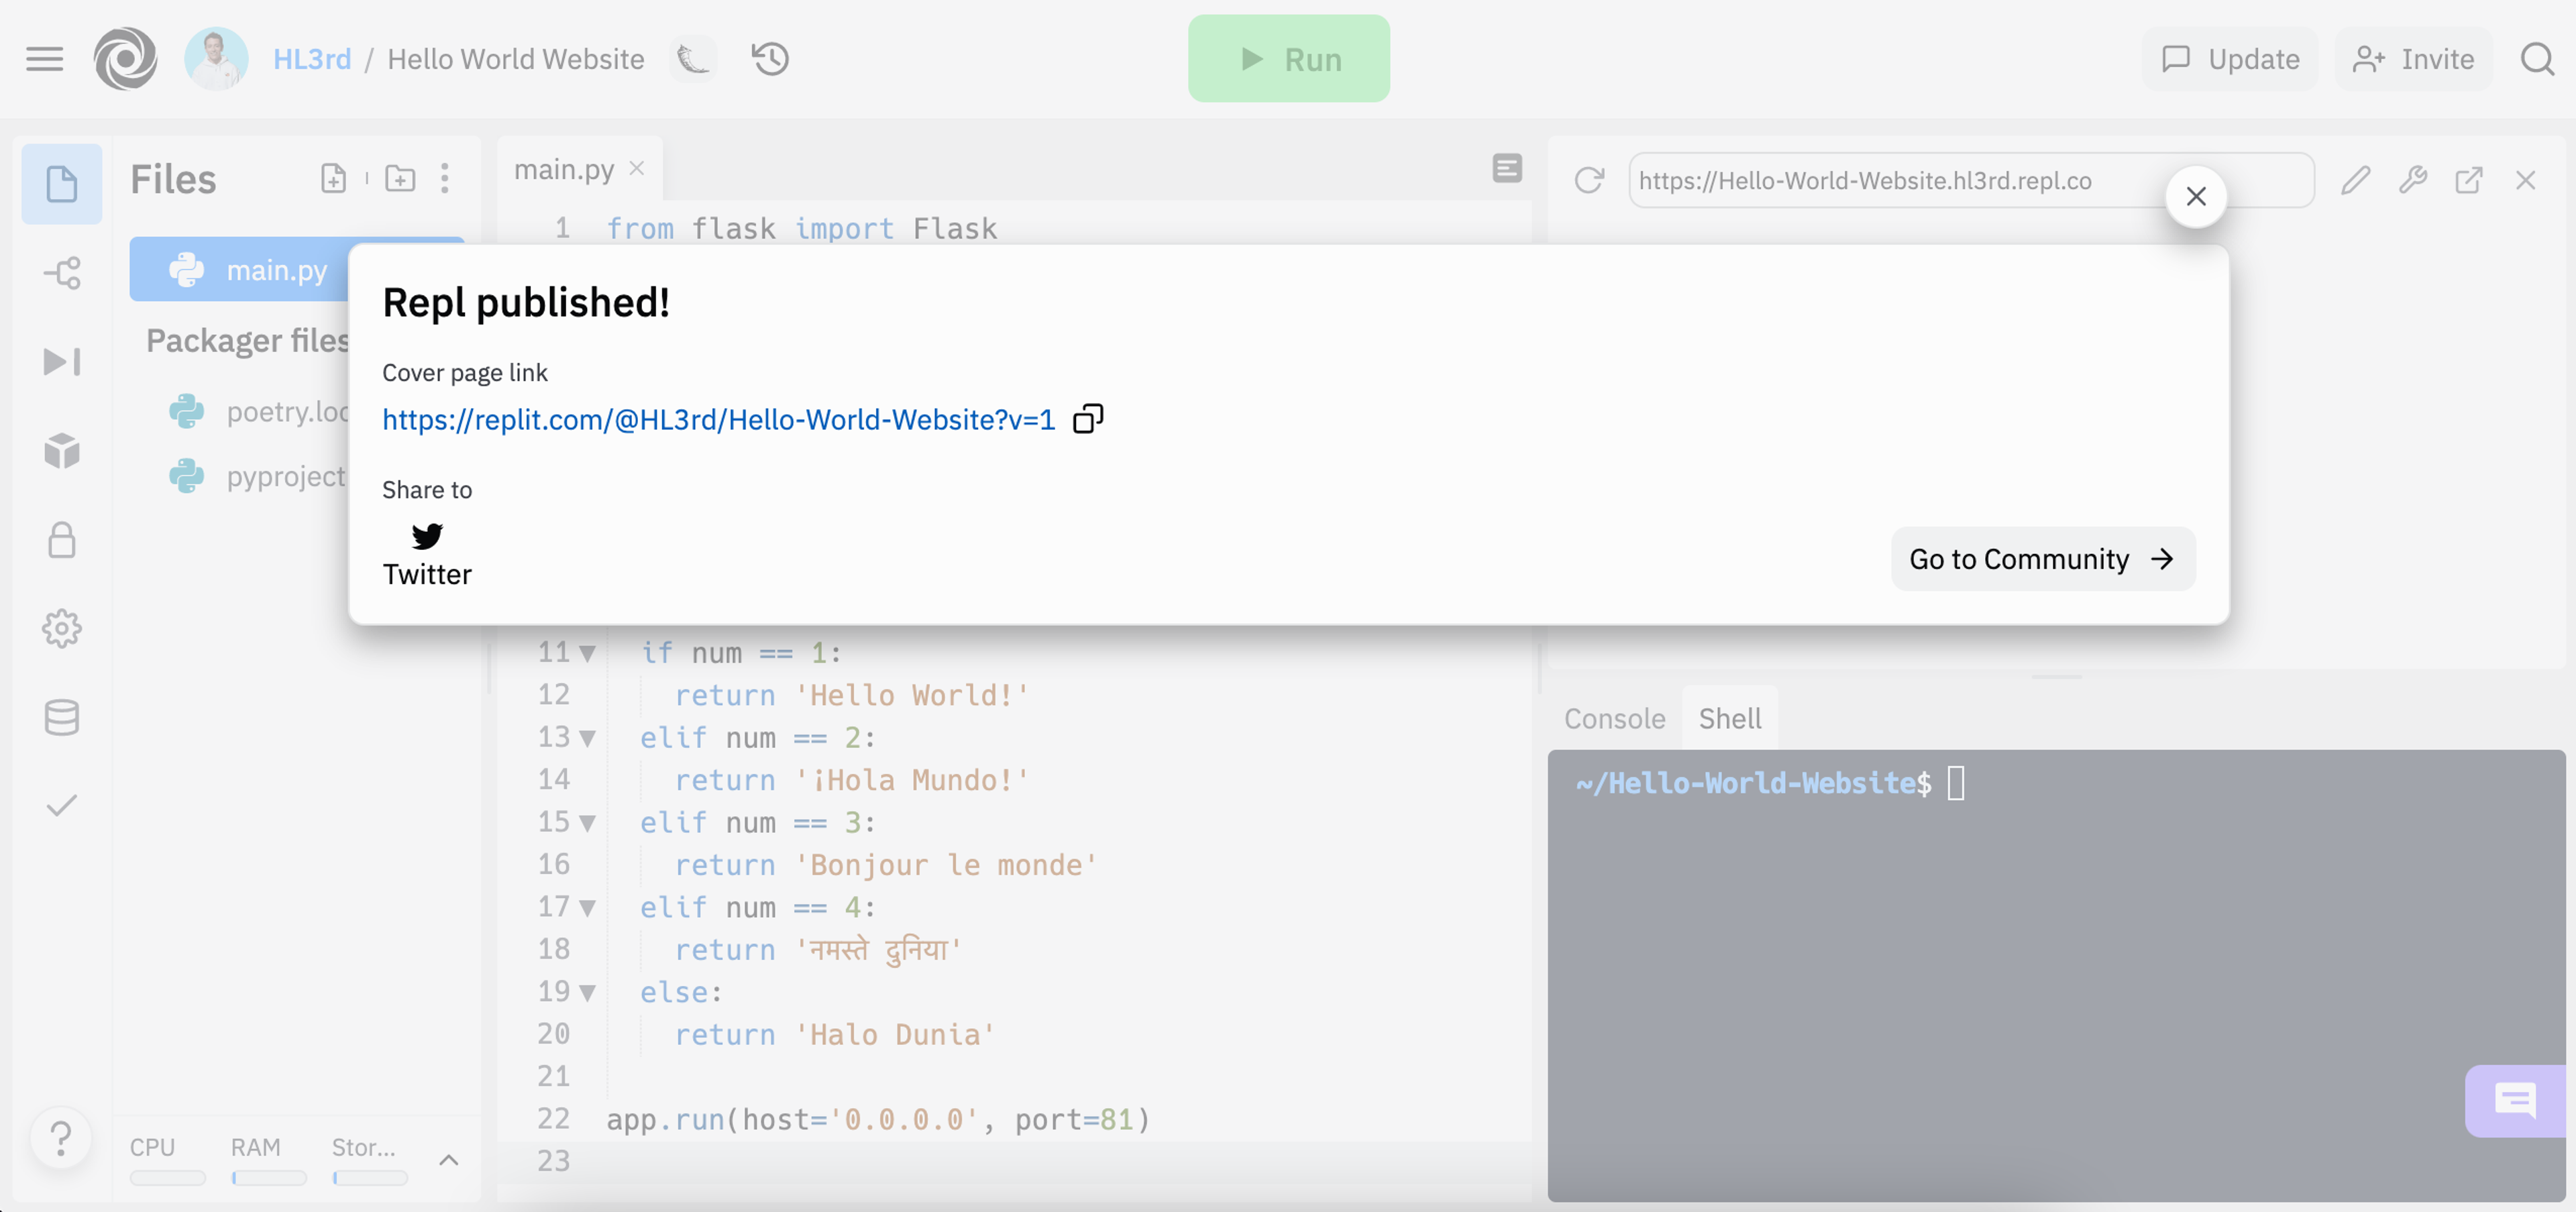
Task: Open the Secrets lock icon
Action: [62, 540]
